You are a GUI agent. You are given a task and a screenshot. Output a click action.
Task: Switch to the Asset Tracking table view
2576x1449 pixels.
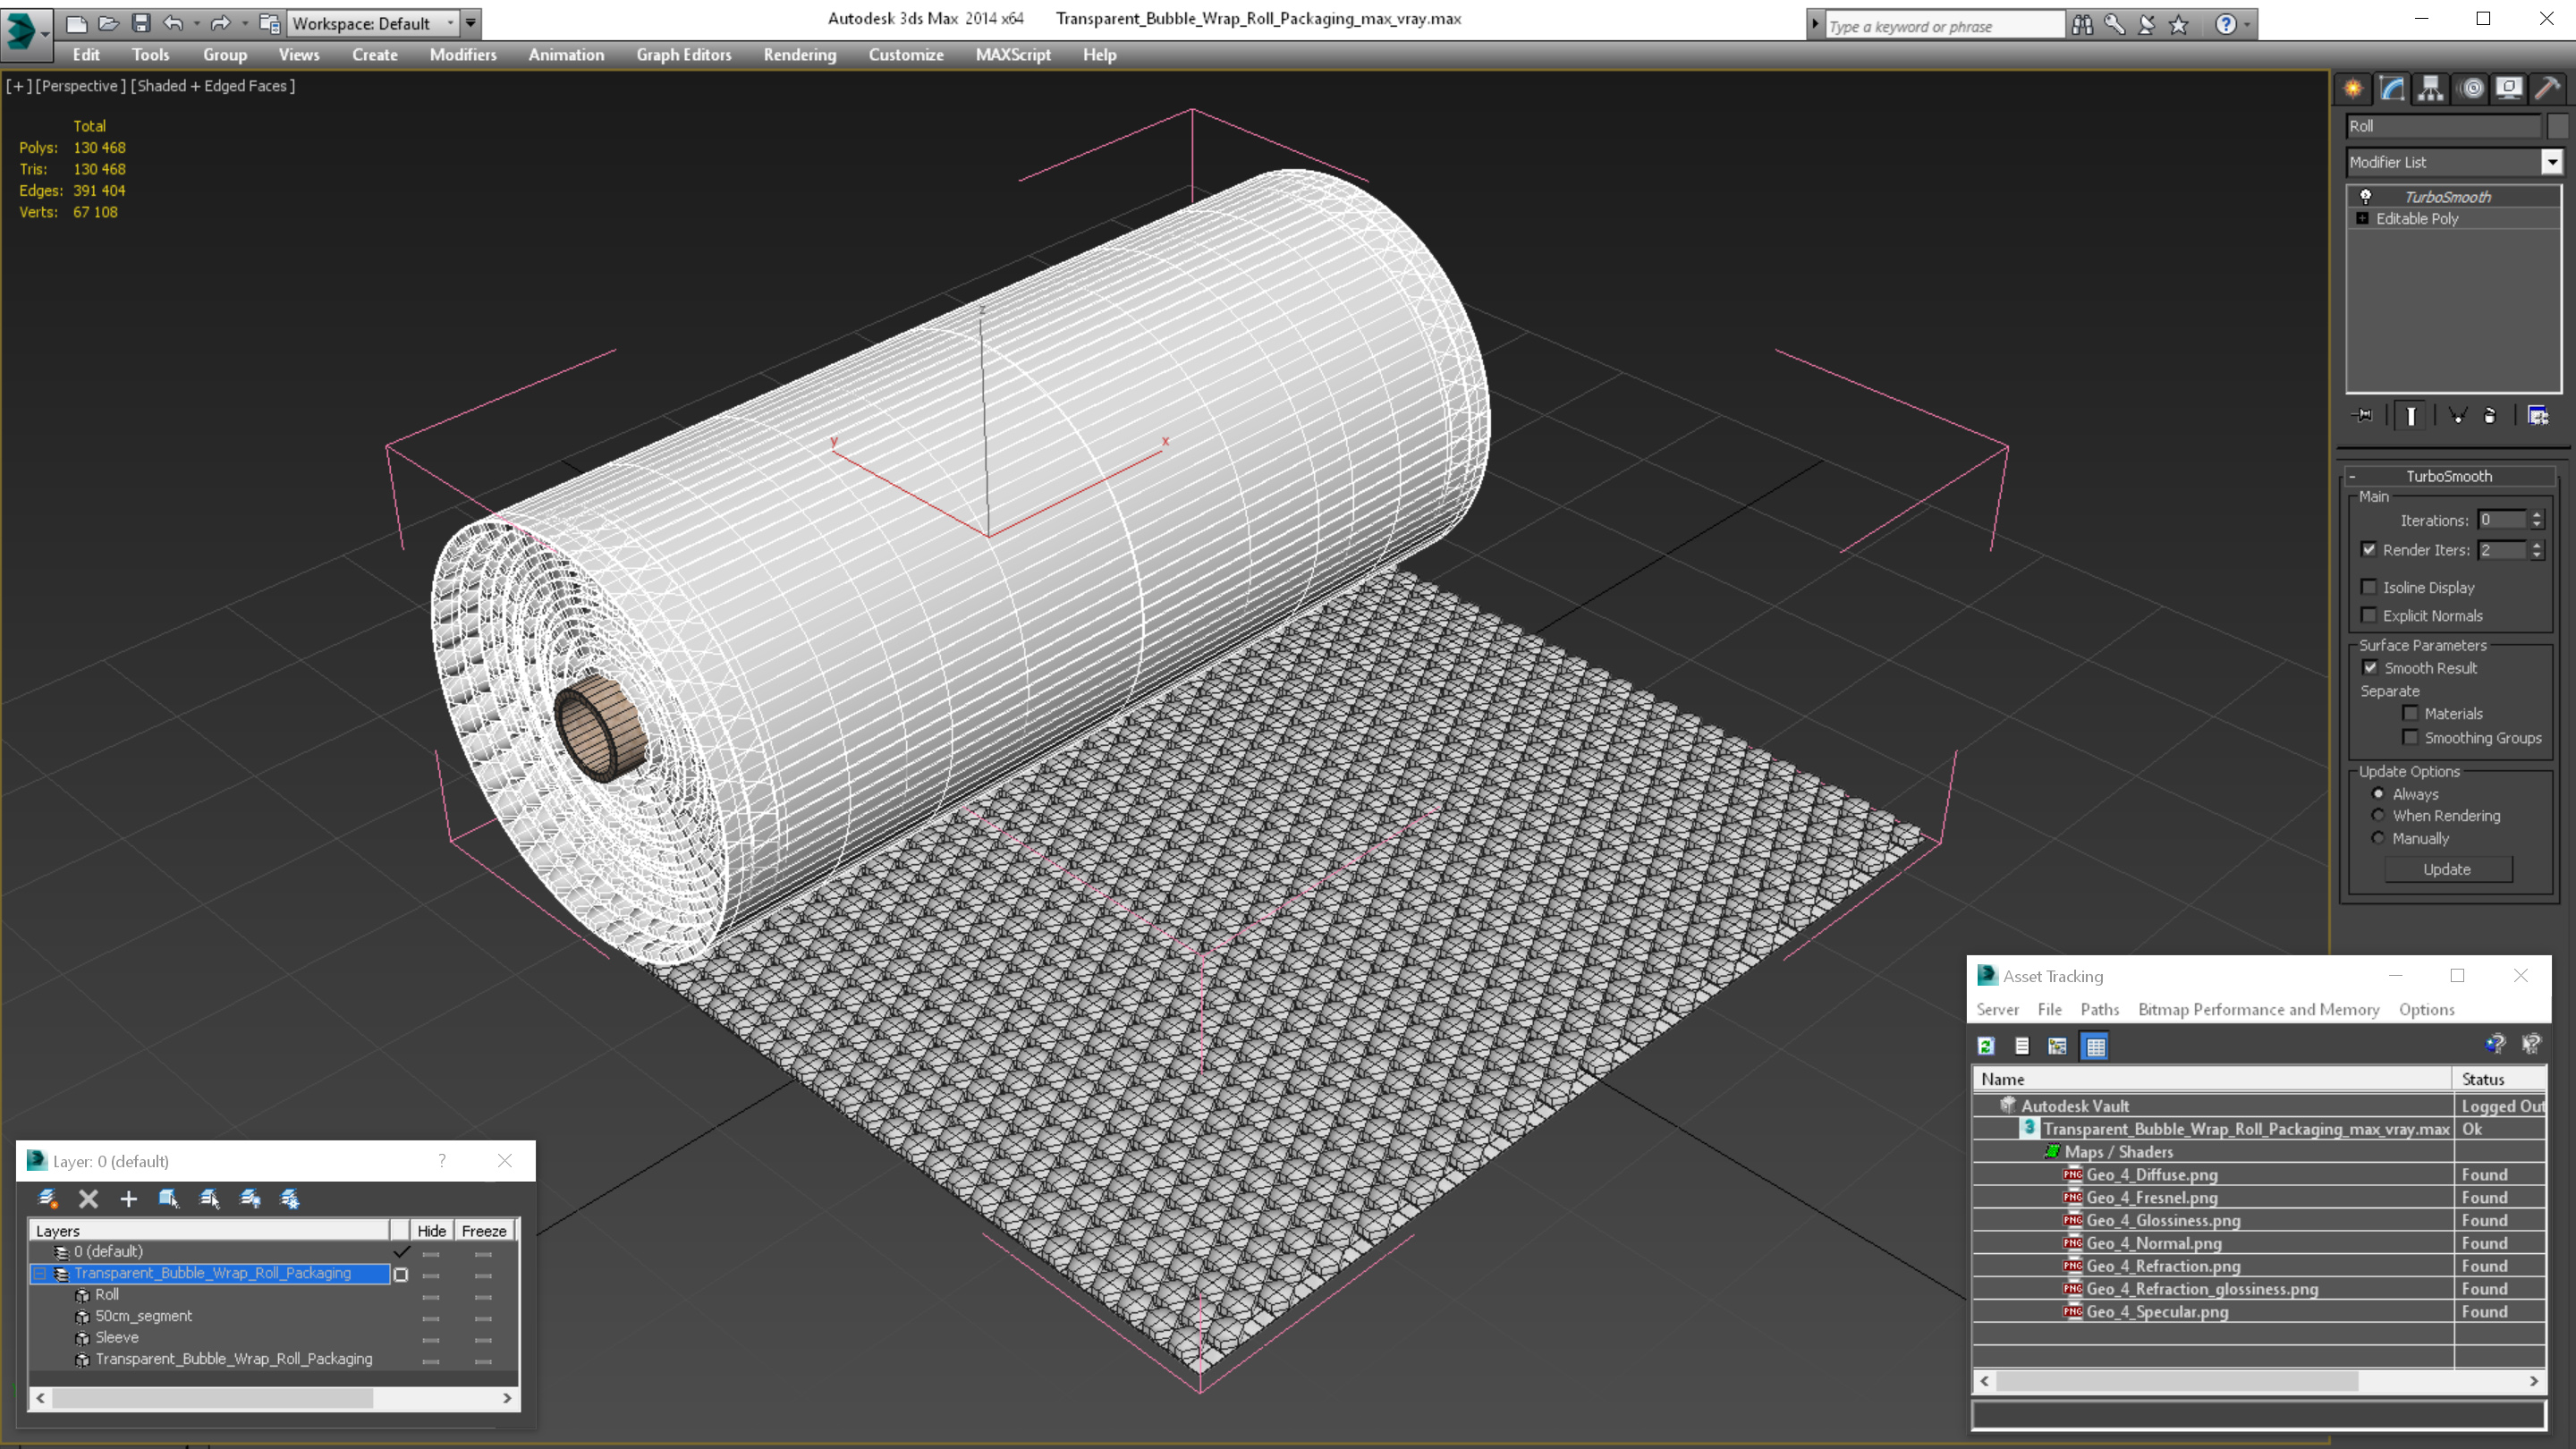coord(2094,1046)
